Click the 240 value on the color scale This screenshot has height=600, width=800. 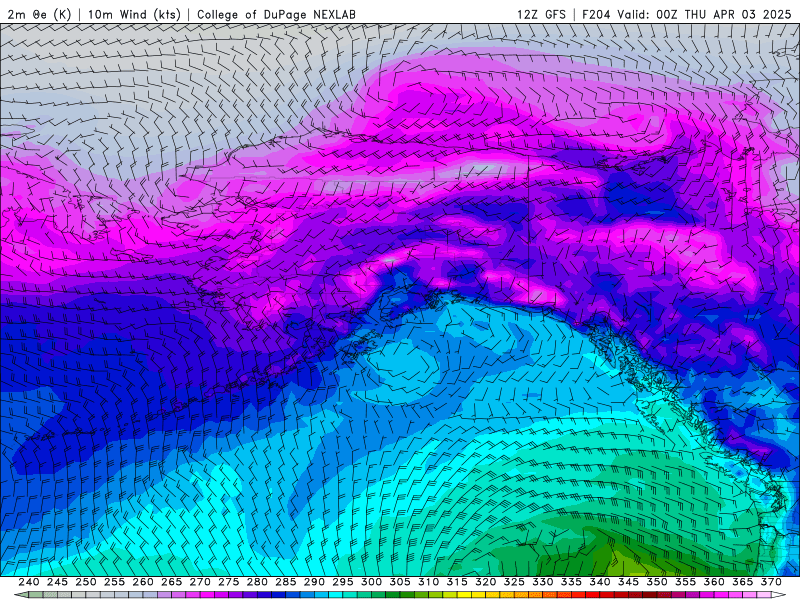coord(29,582)
